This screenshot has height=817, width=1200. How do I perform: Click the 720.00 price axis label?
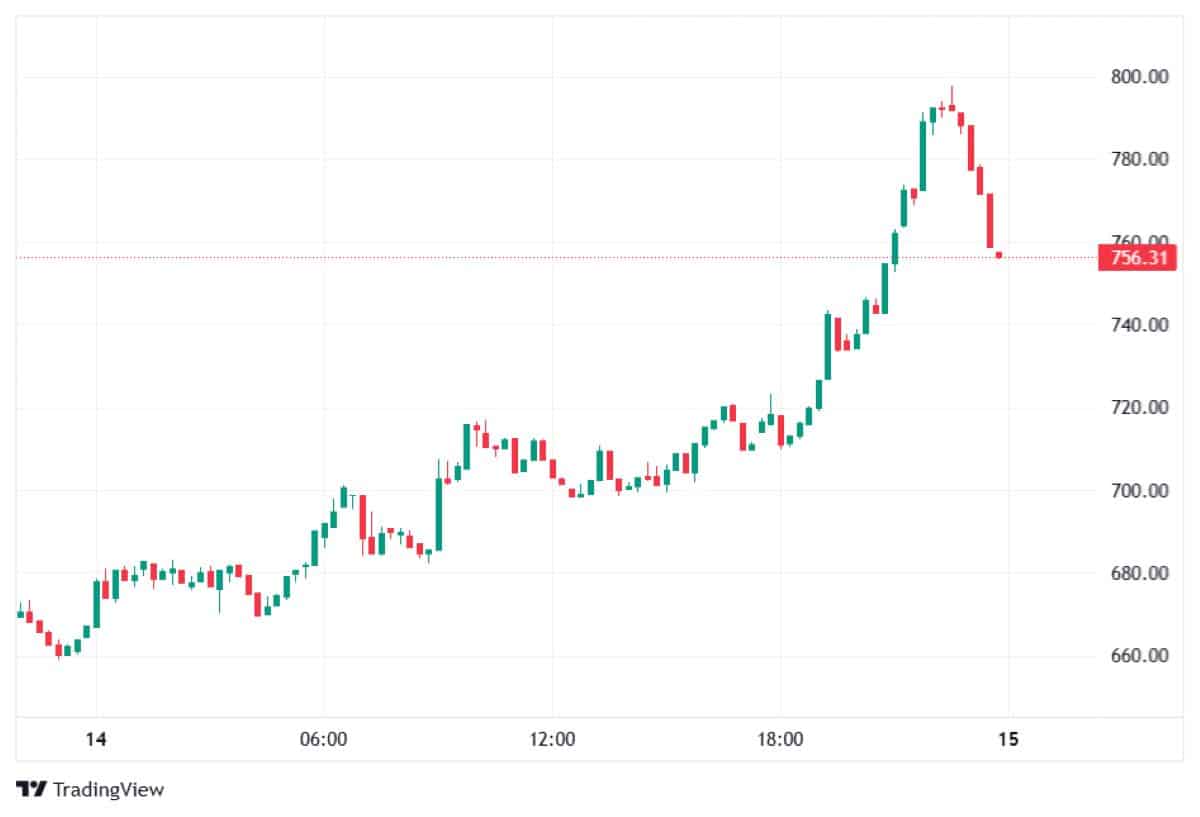tap(1139, 407)
